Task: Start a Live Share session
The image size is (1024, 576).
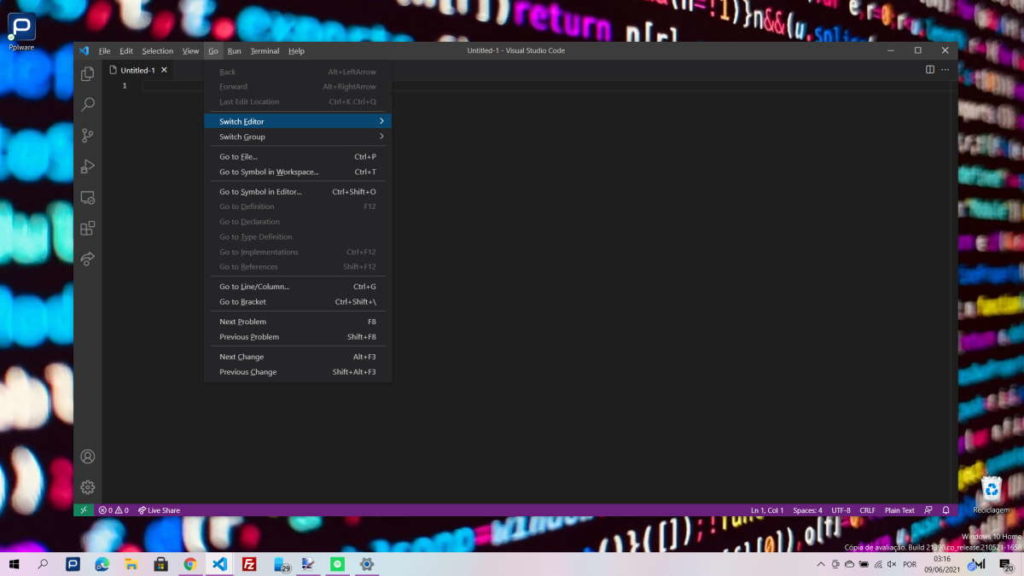Action: click(158, 510)
